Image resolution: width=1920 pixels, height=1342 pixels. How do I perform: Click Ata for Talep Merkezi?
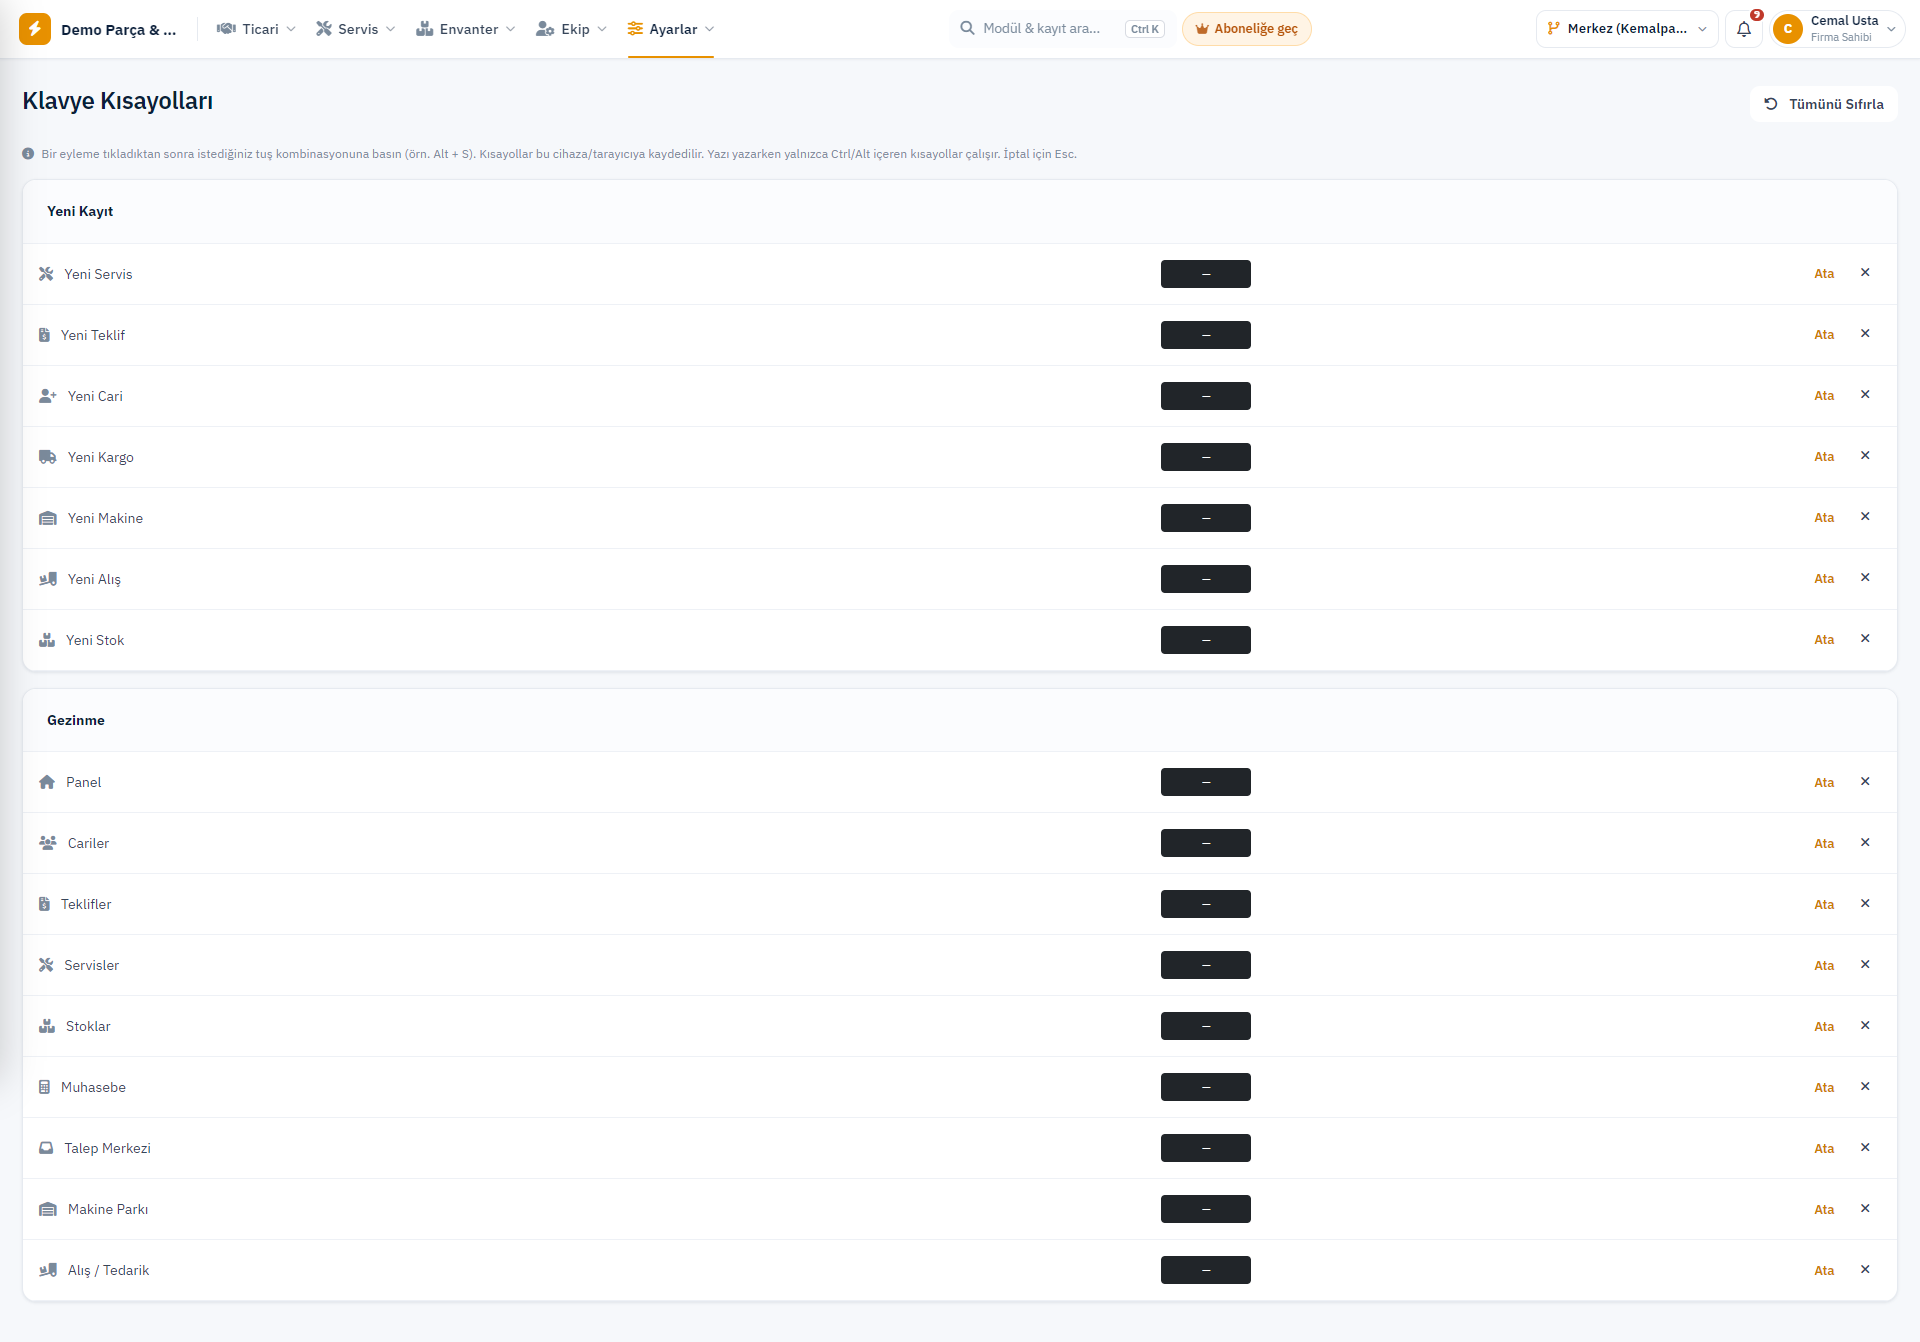click(x=1824, y=1149)
